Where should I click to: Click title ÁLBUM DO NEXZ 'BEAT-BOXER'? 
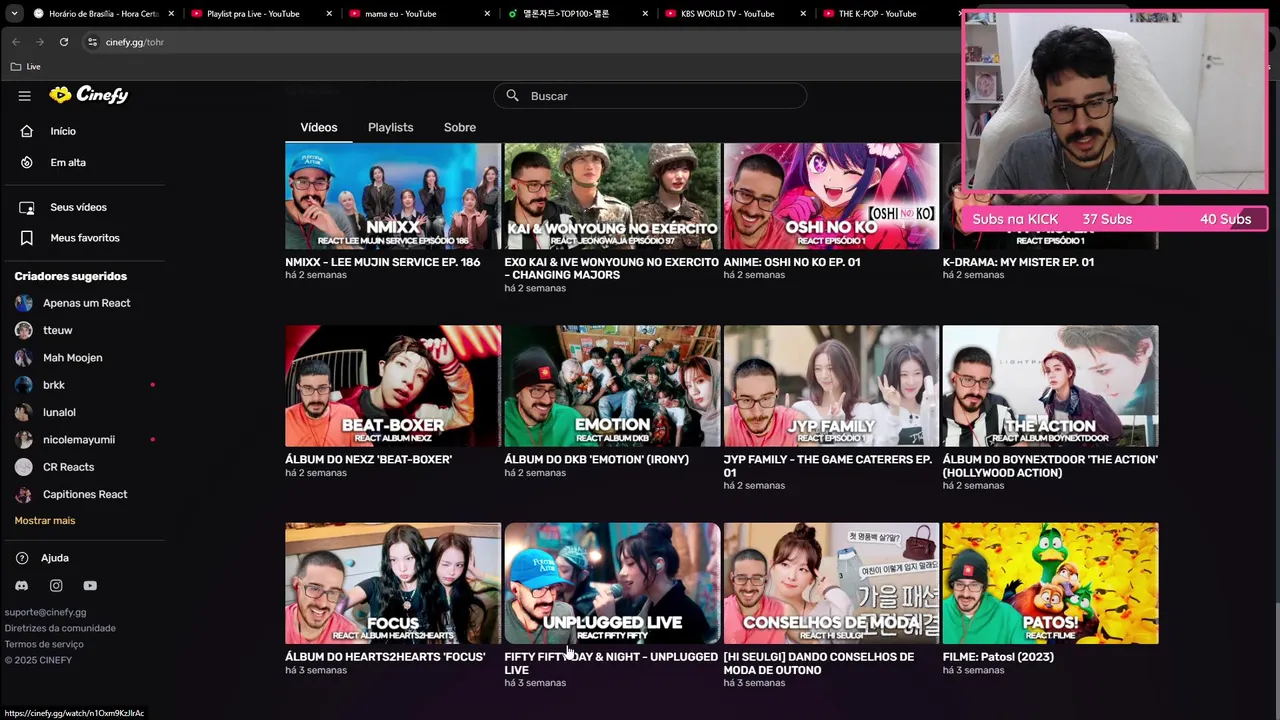tap(369, 460)
